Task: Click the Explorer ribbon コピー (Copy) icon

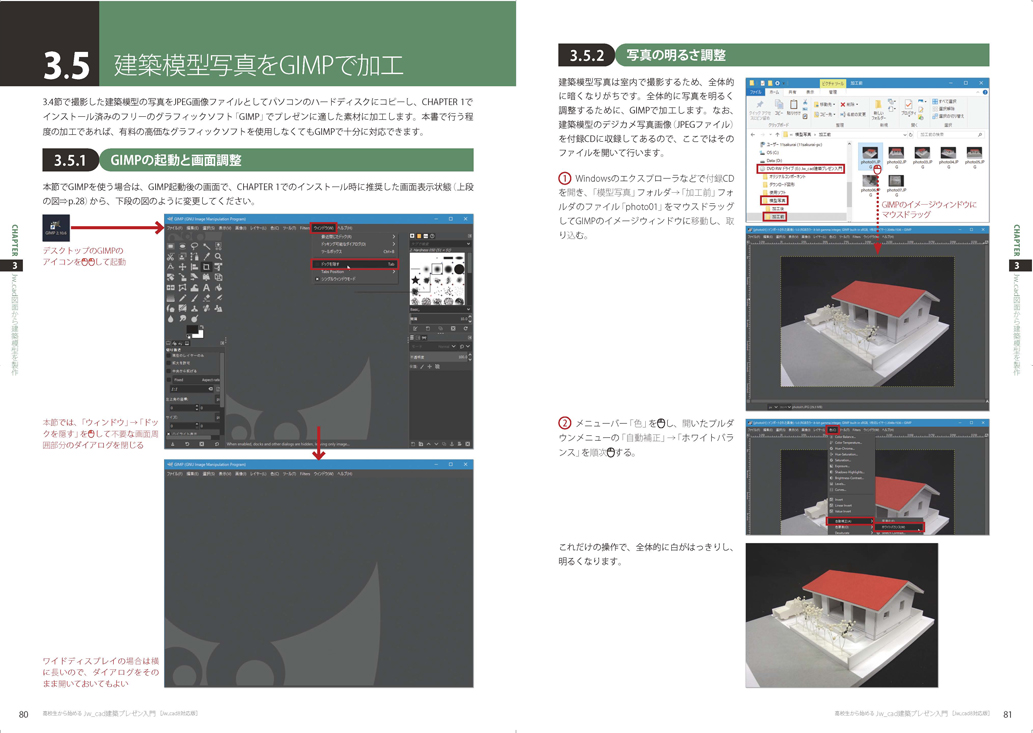Action: click(779, 108)
